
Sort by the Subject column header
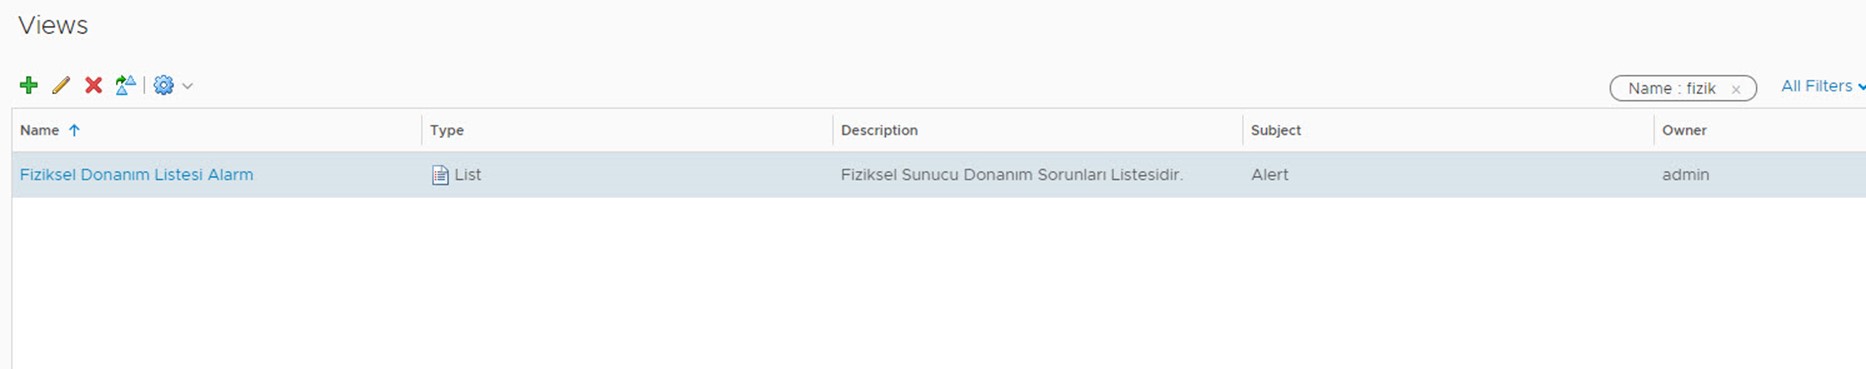point(1276,130)
